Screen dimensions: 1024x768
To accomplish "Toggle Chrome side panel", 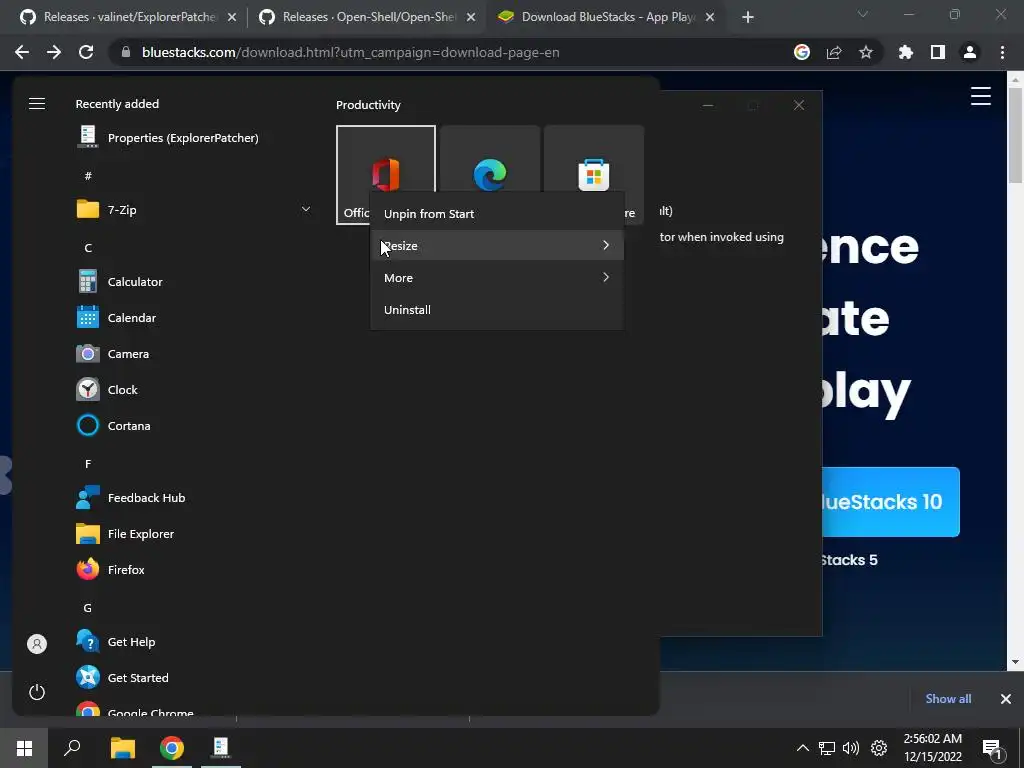I will (x=938, y=52).
